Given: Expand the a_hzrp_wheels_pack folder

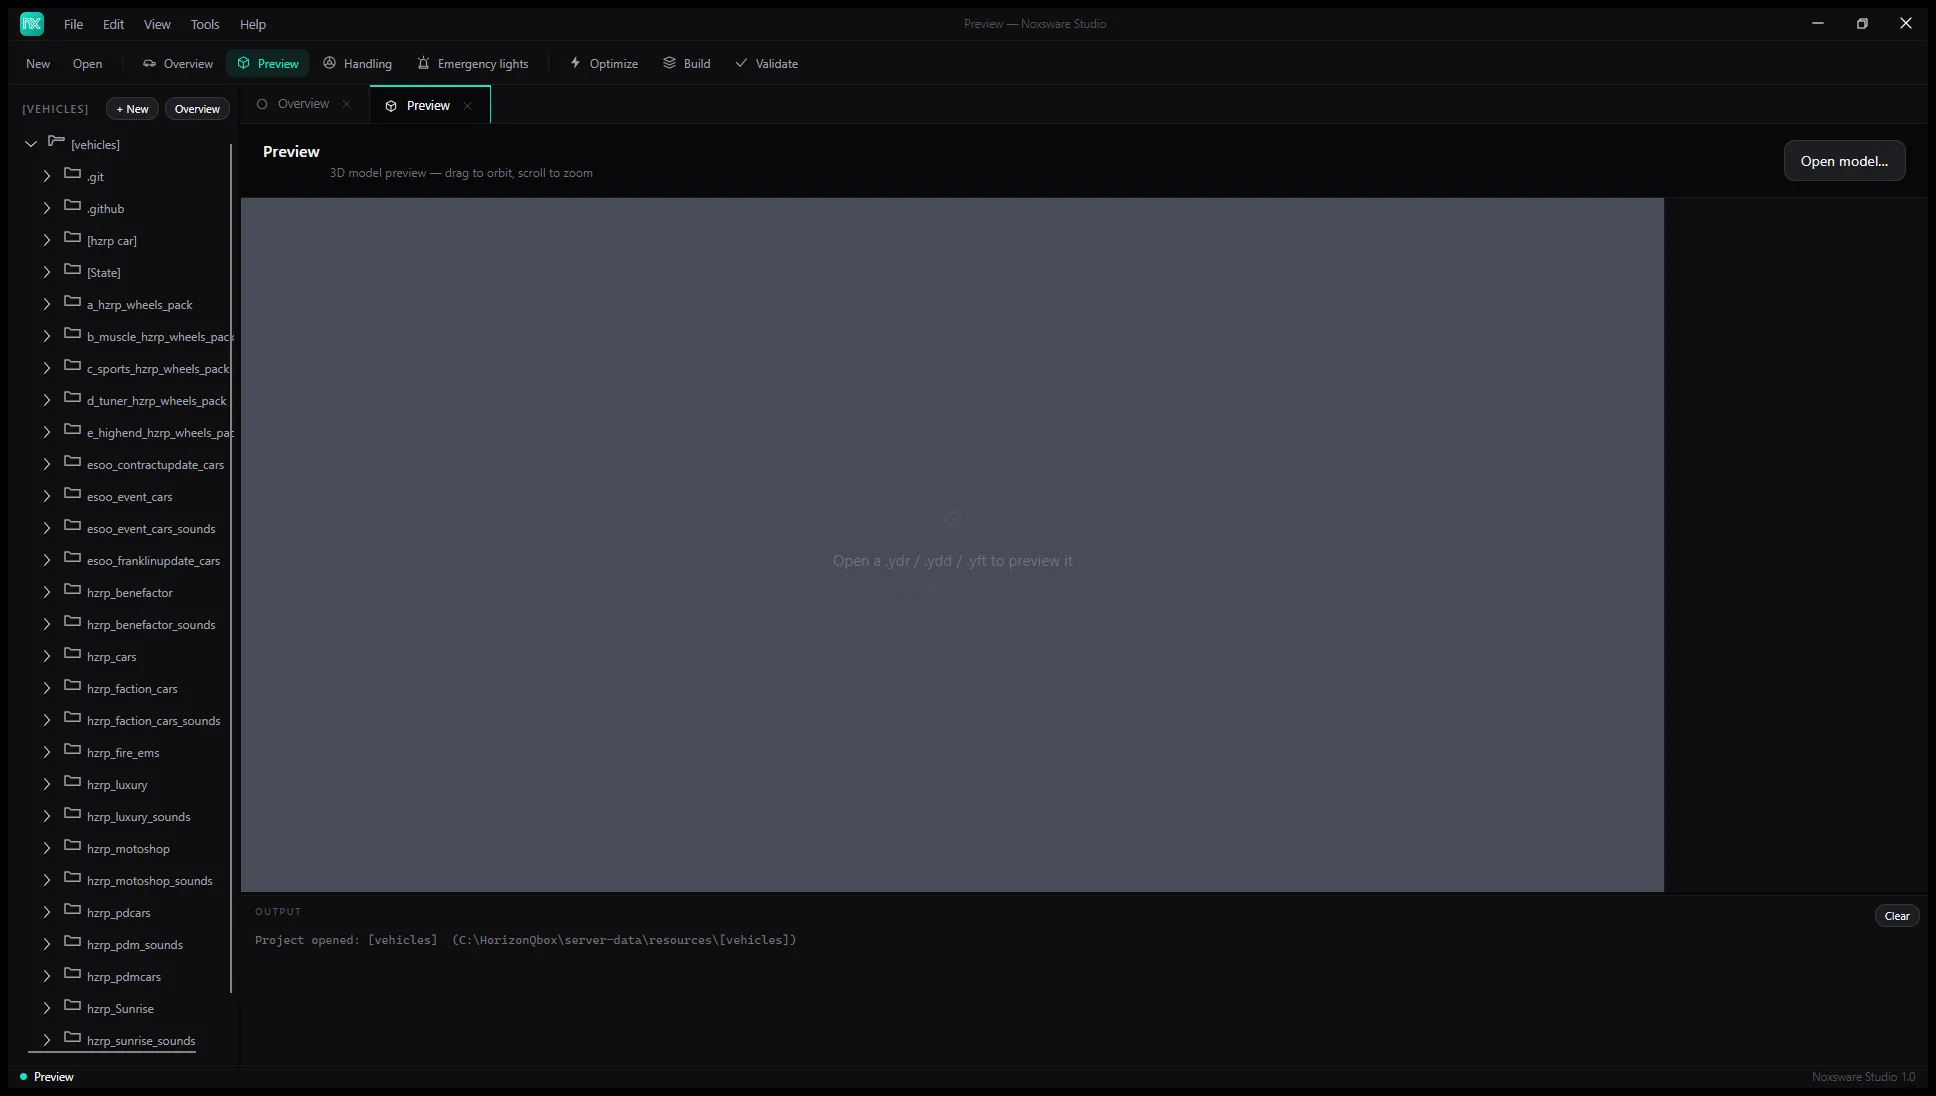Looking at the screenshot, I should pyautogui.click(x=47, y=304).
